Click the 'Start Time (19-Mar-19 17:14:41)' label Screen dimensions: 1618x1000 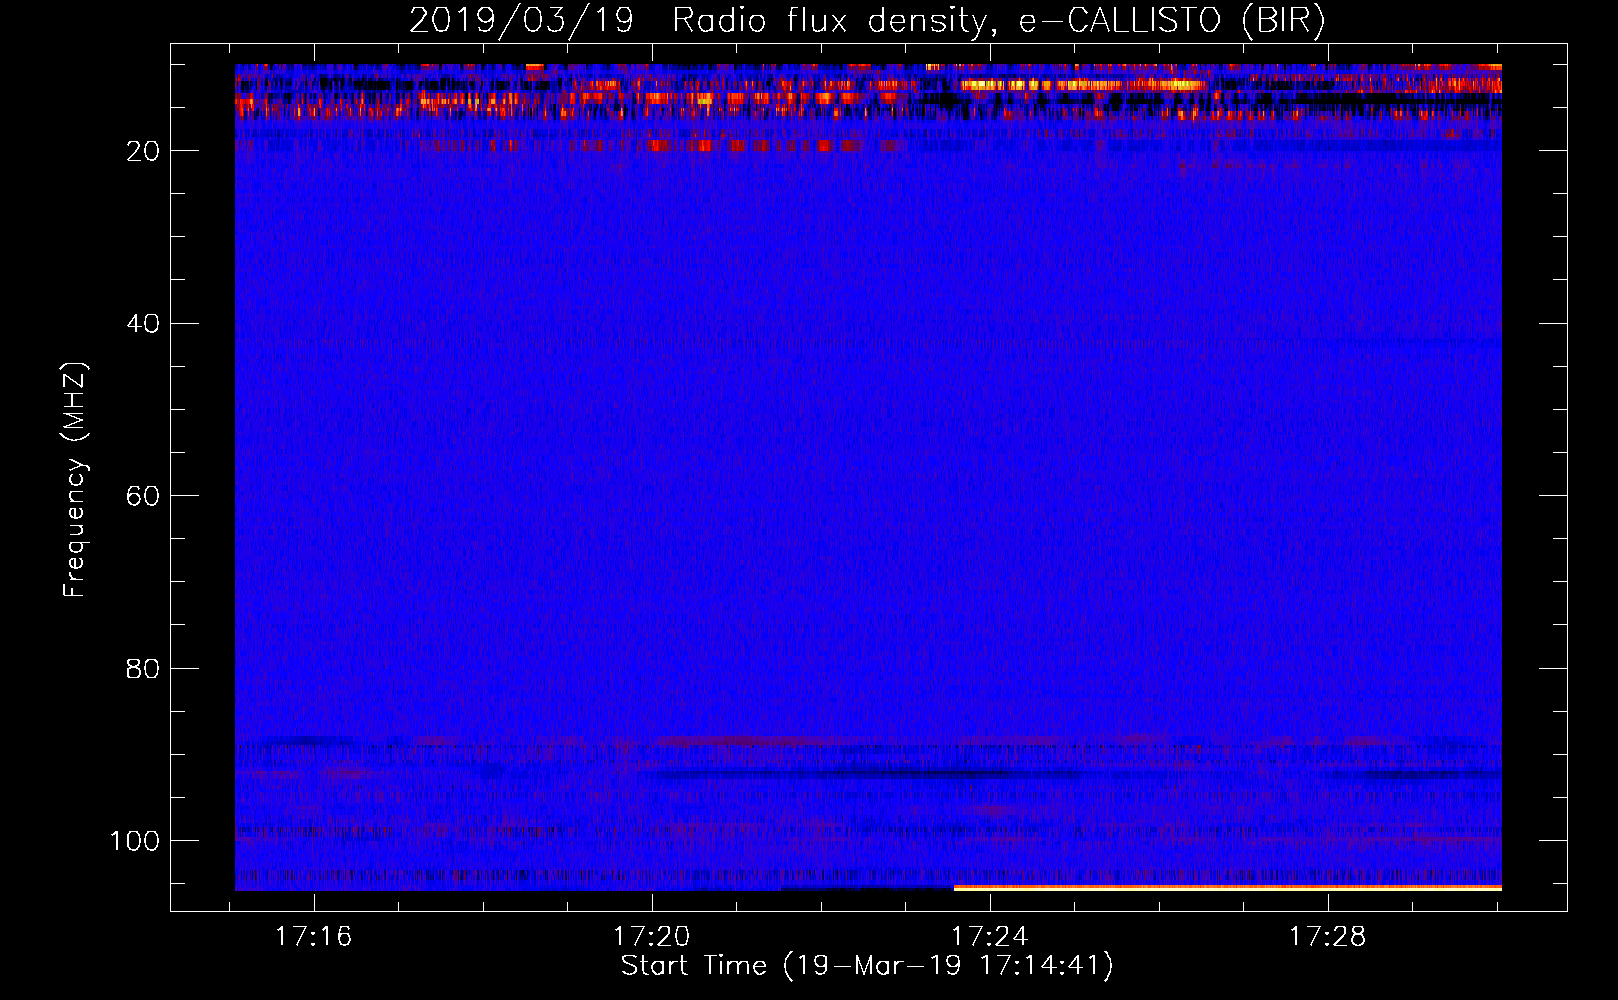point(867,966)
